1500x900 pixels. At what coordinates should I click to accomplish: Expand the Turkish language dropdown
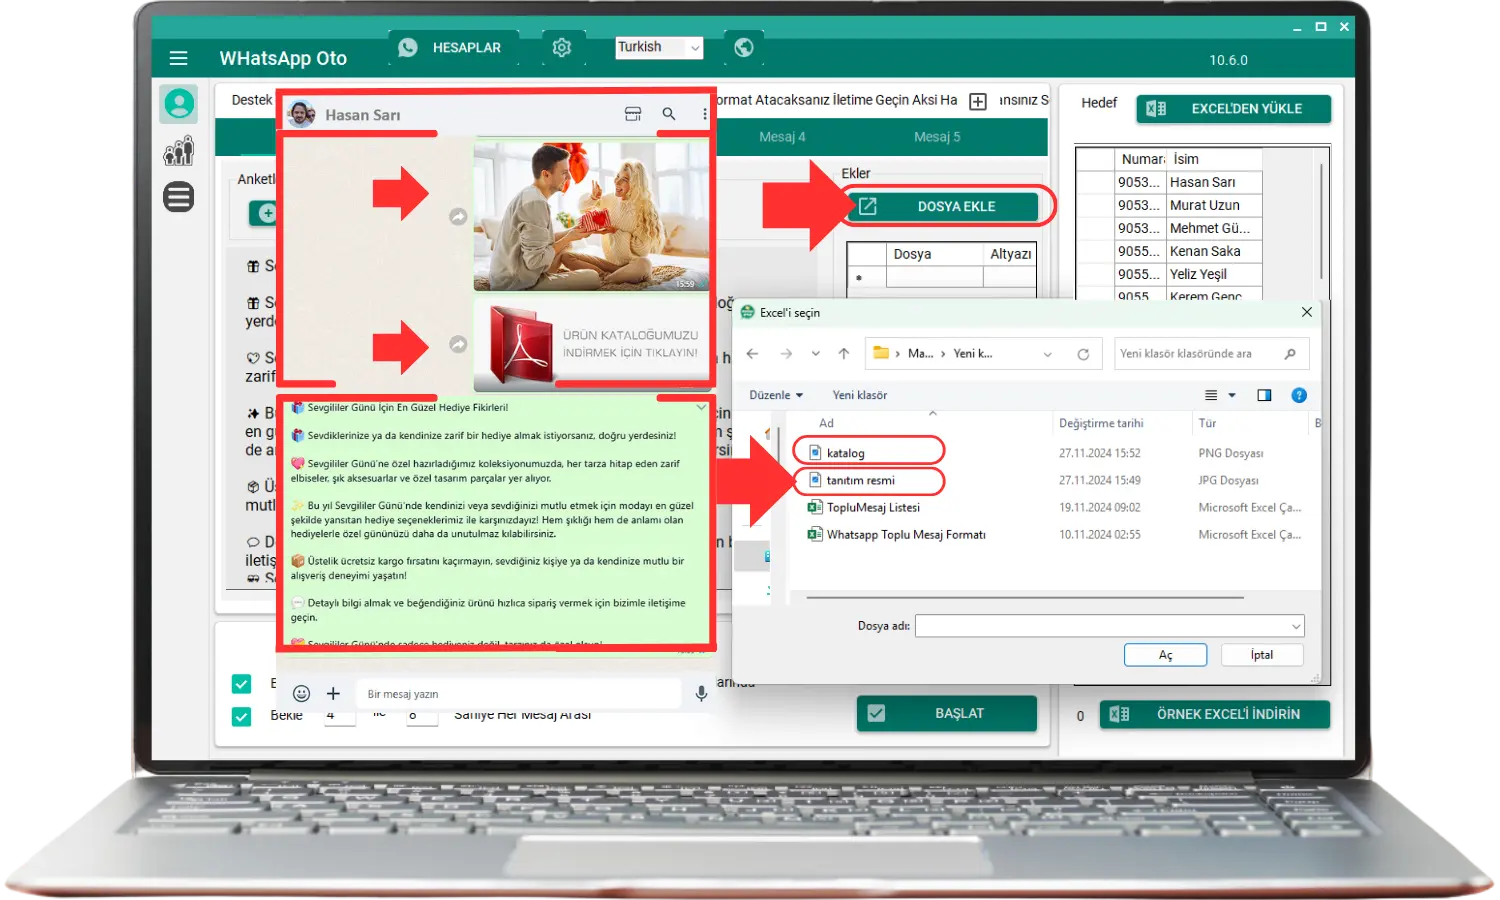[694, 47]
